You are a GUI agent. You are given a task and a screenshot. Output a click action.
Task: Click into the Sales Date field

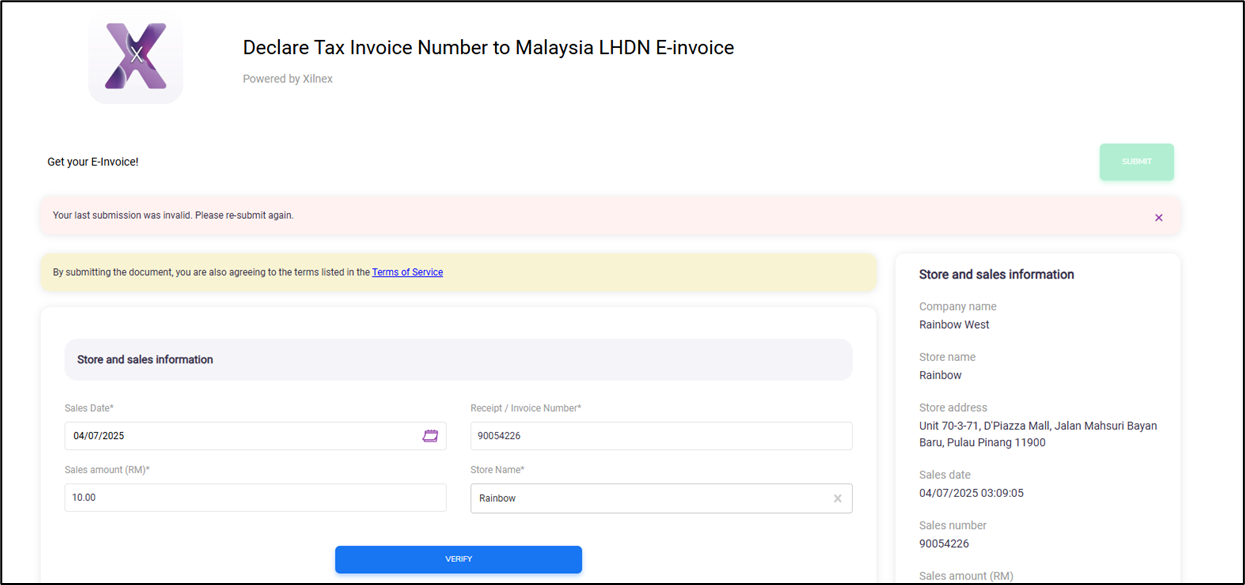[240, 436]
